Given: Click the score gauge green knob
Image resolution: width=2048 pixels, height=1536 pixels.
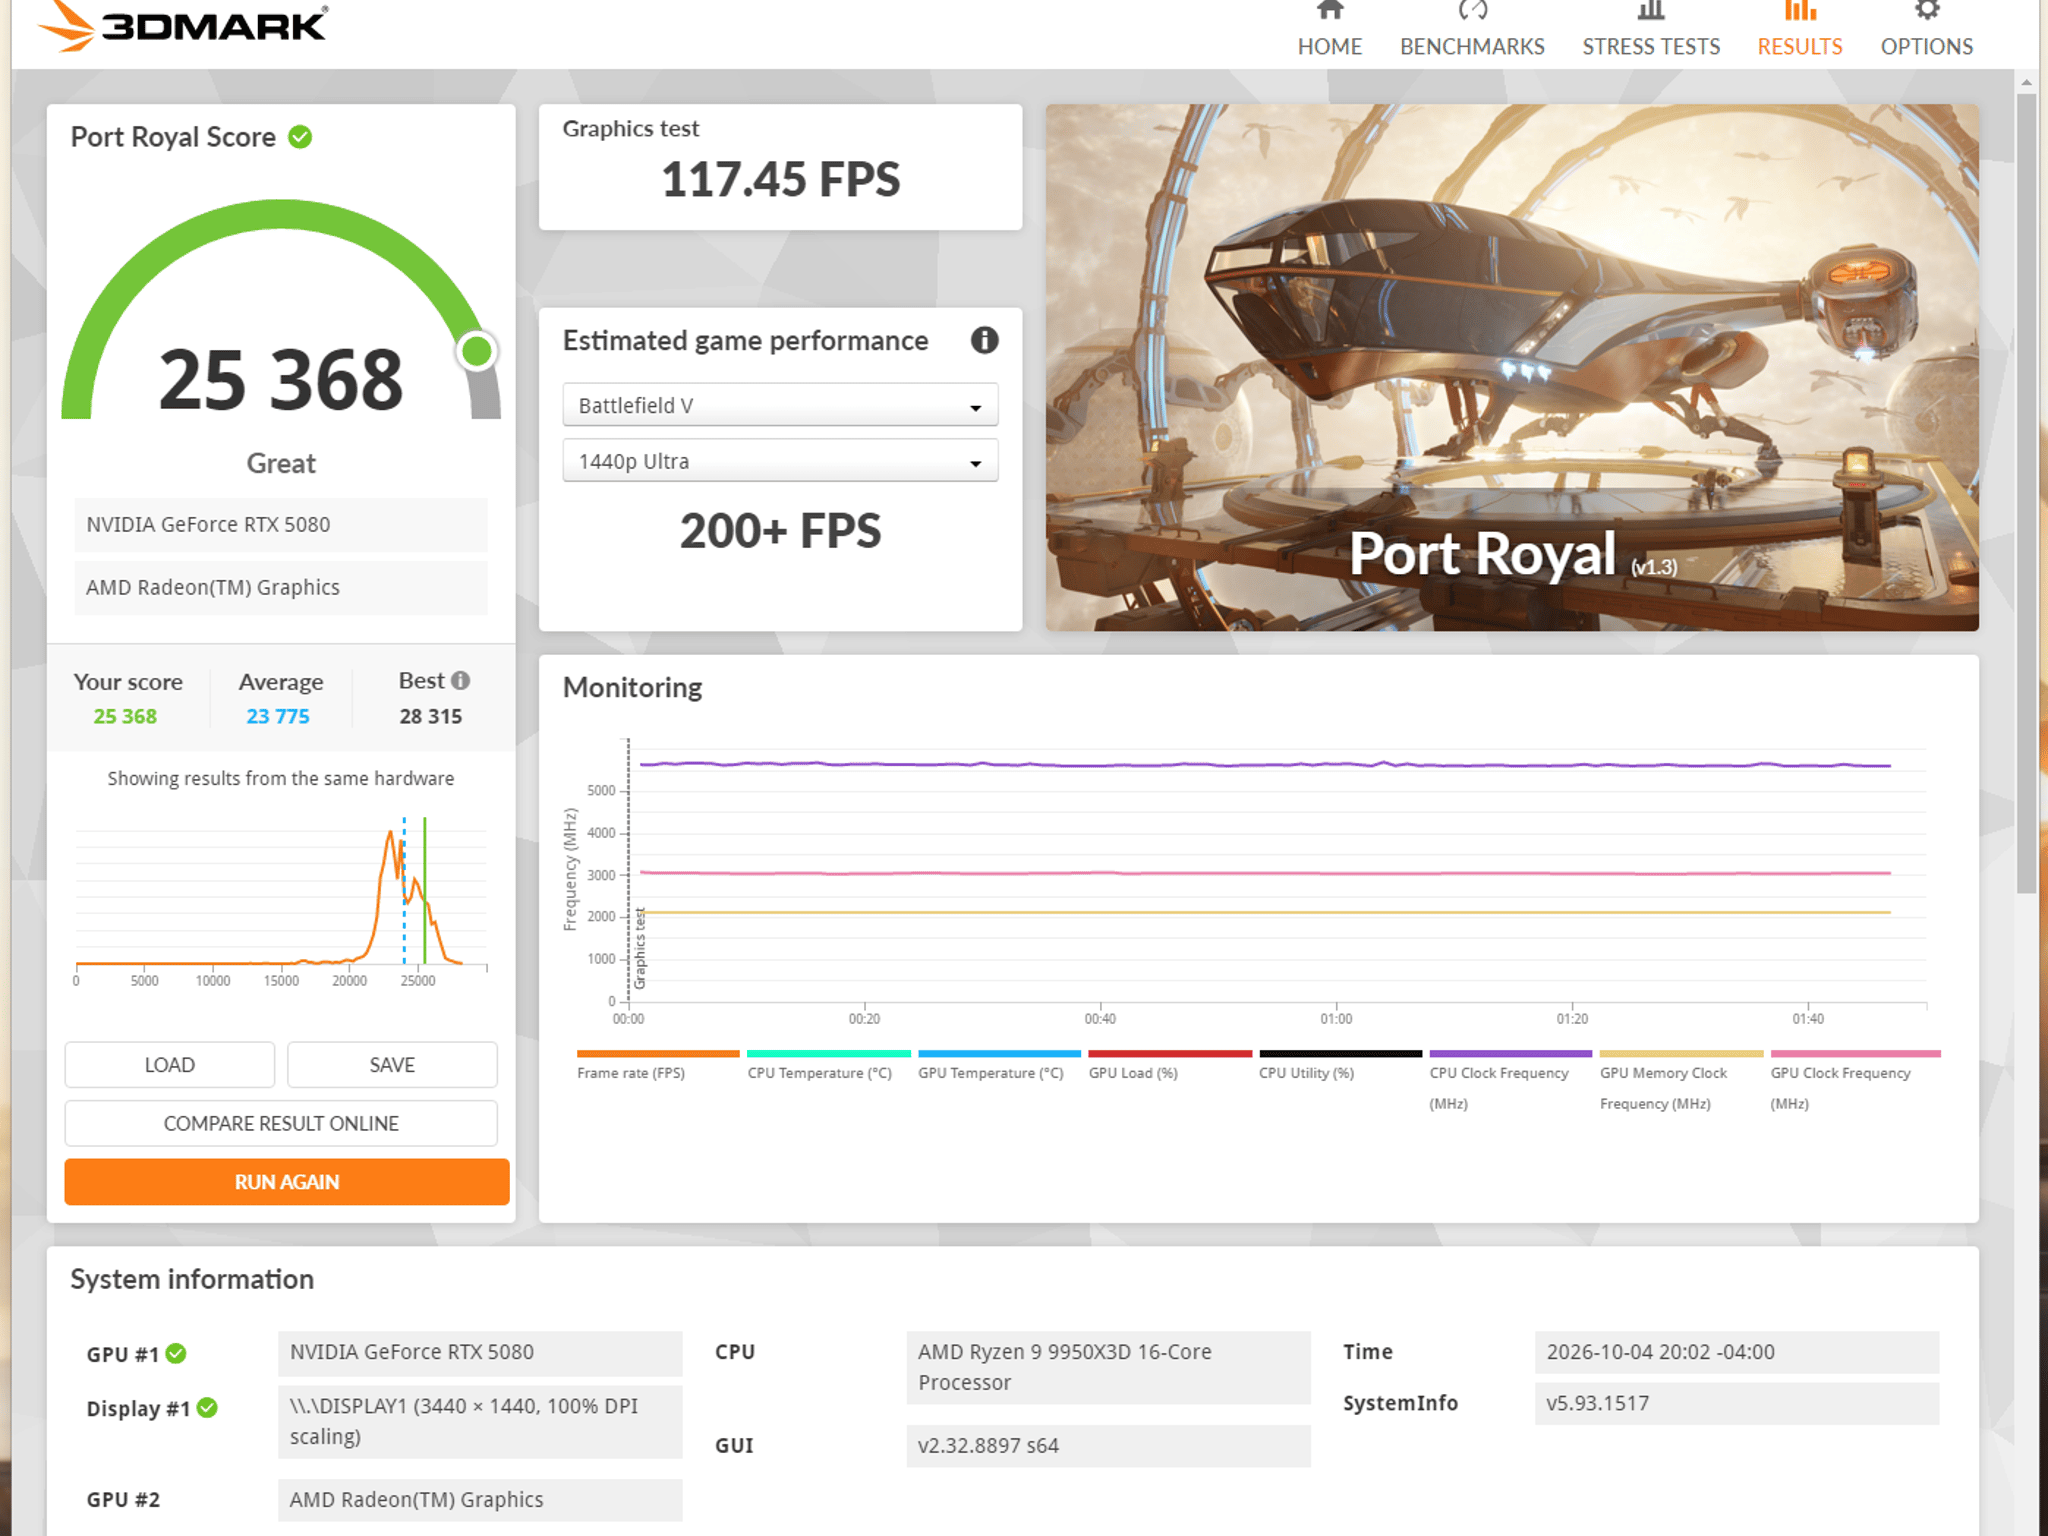Looking at the screenshot, I should click(x=477, y=351).
